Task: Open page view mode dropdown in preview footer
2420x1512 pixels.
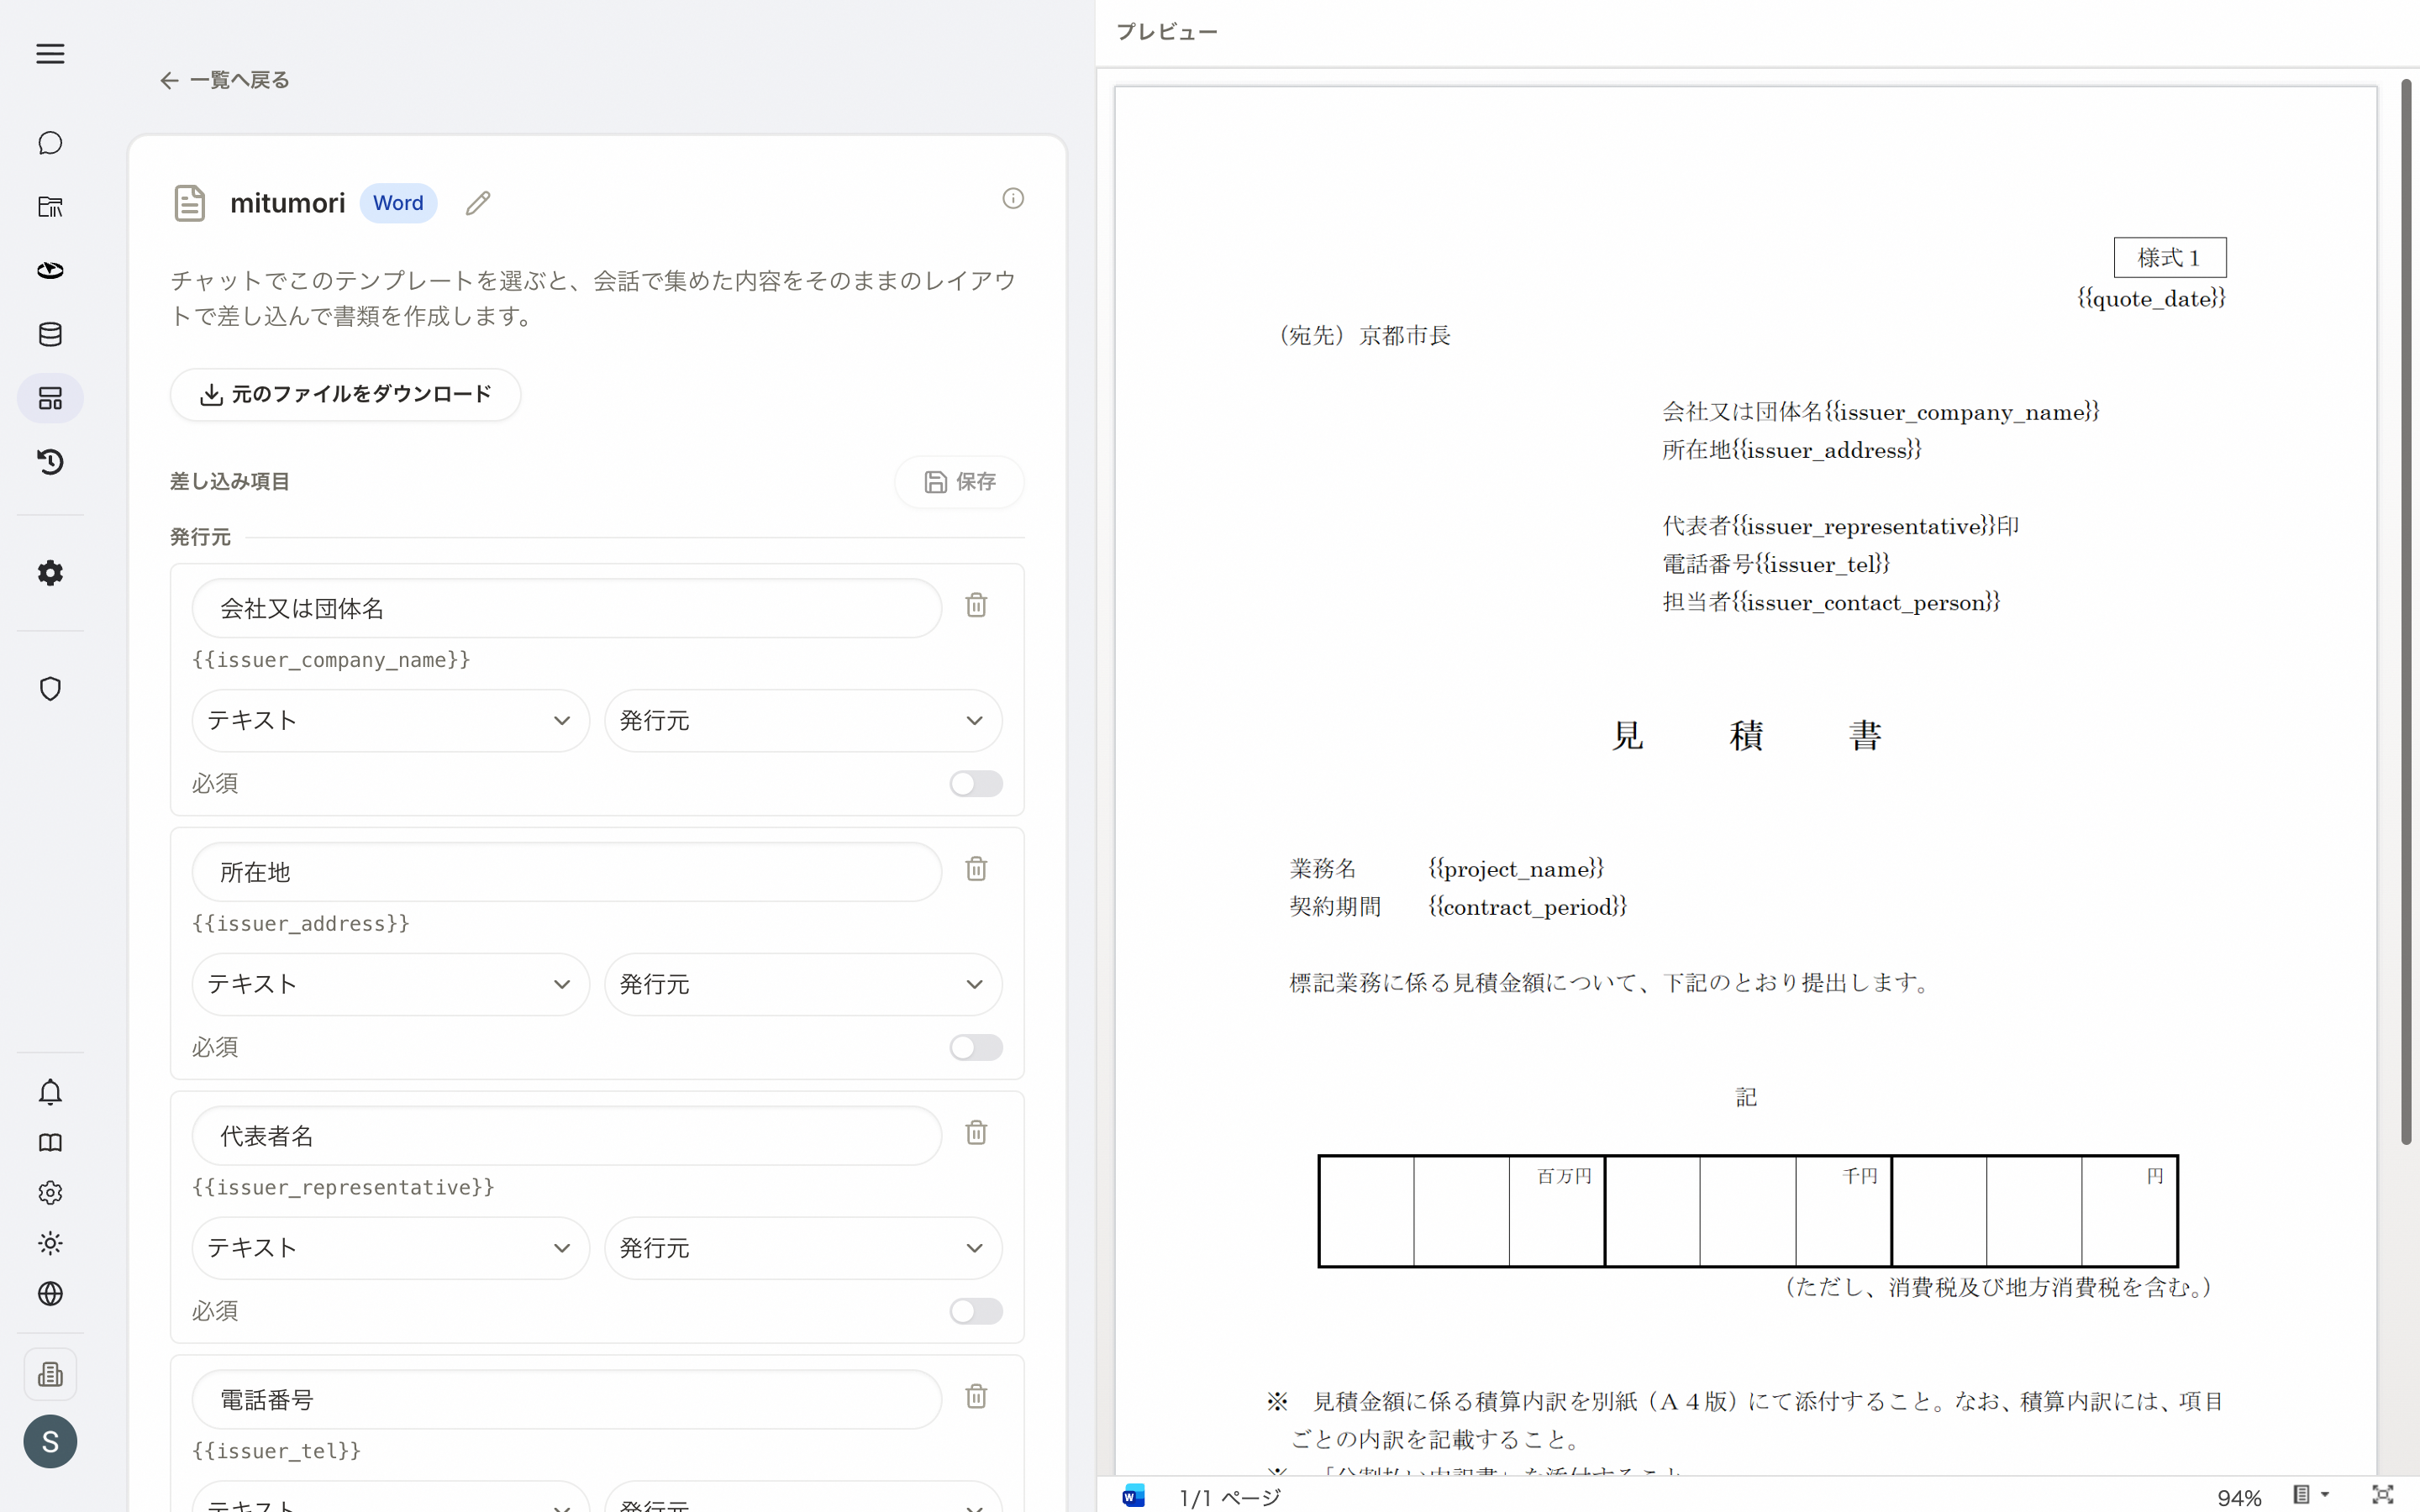Action: click(x=2311, y=1495)
